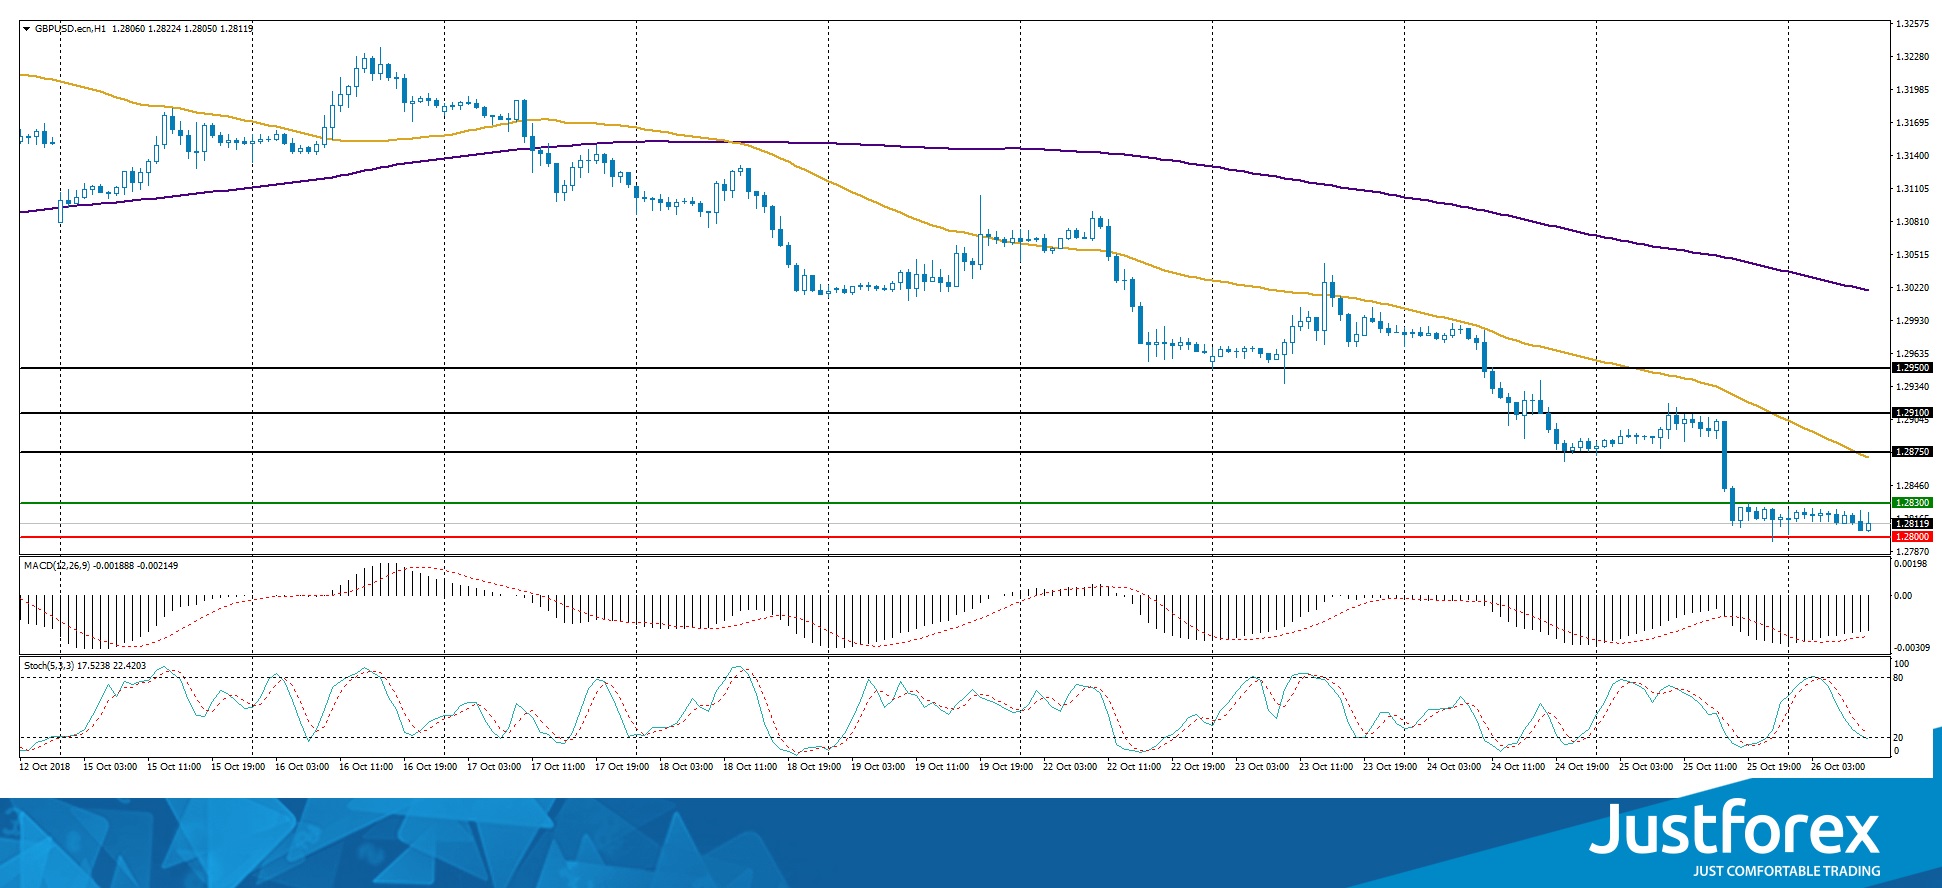The height and width of the screenshot is (888, 1942).
Task: Click the 15 Oct 19:00 time axis label
Action: (x=238, y=767)
